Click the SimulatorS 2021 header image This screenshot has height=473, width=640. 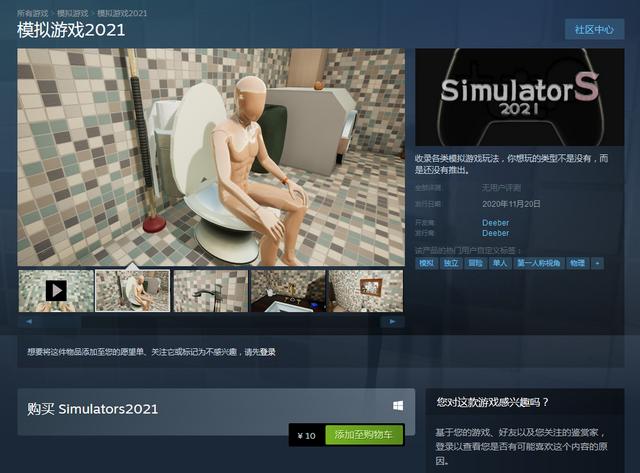tap(520, 97)
